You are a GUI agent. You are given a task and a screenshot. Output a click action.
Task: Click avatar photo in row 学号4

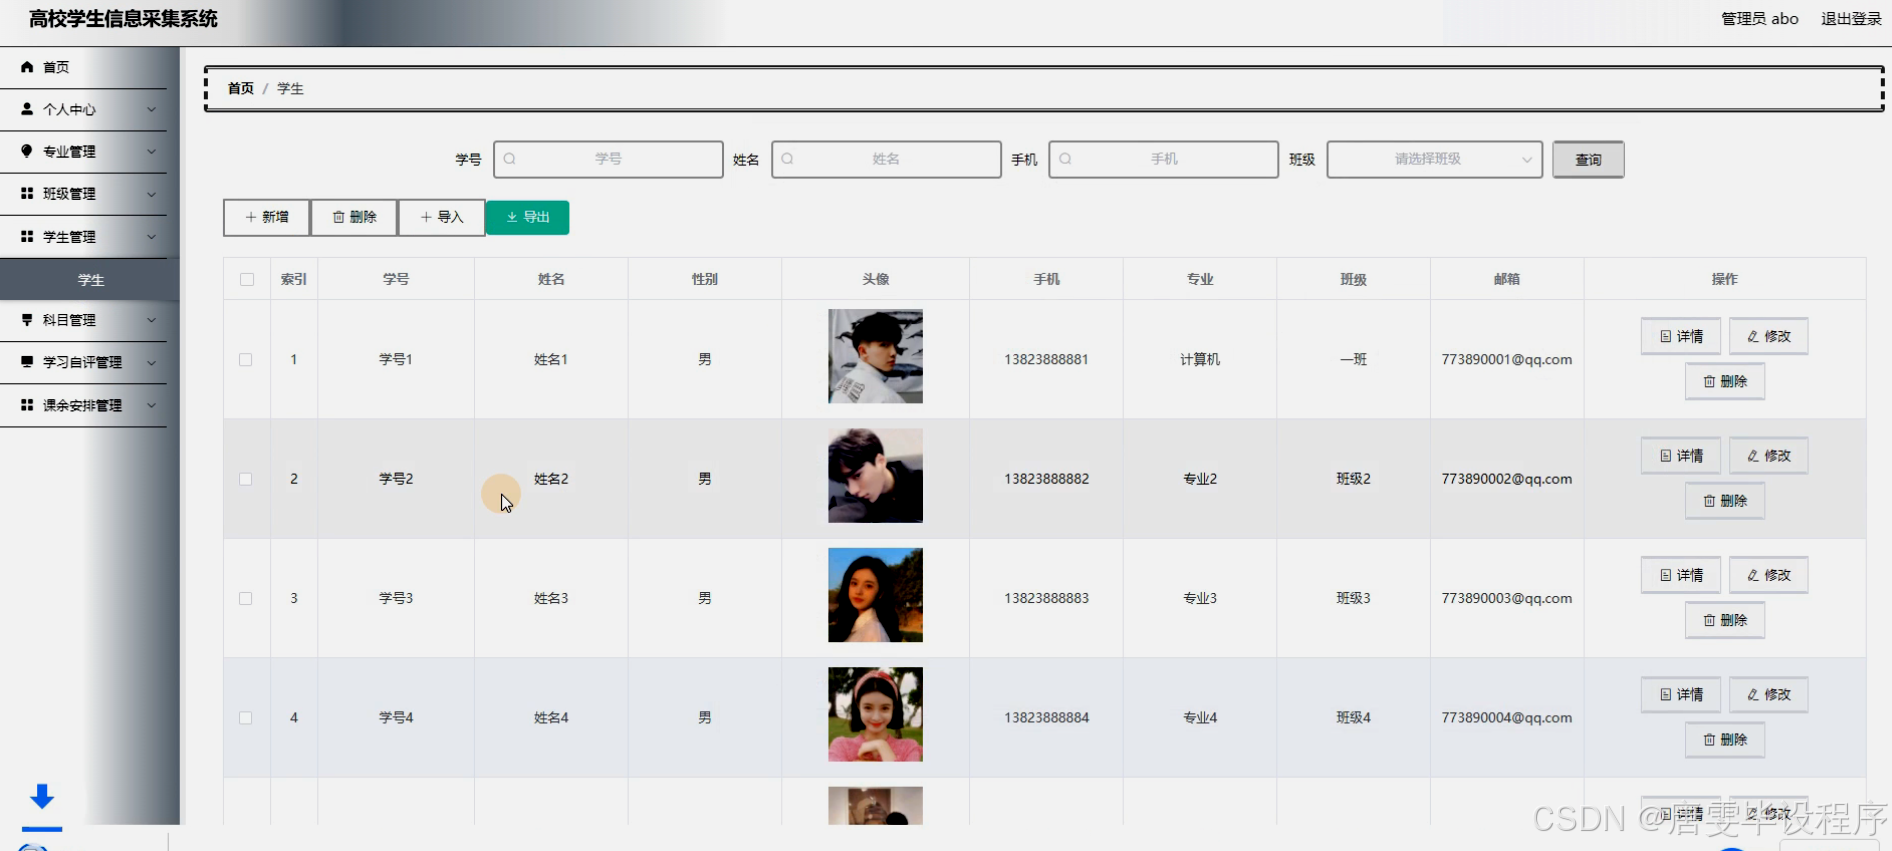point(875,714)
